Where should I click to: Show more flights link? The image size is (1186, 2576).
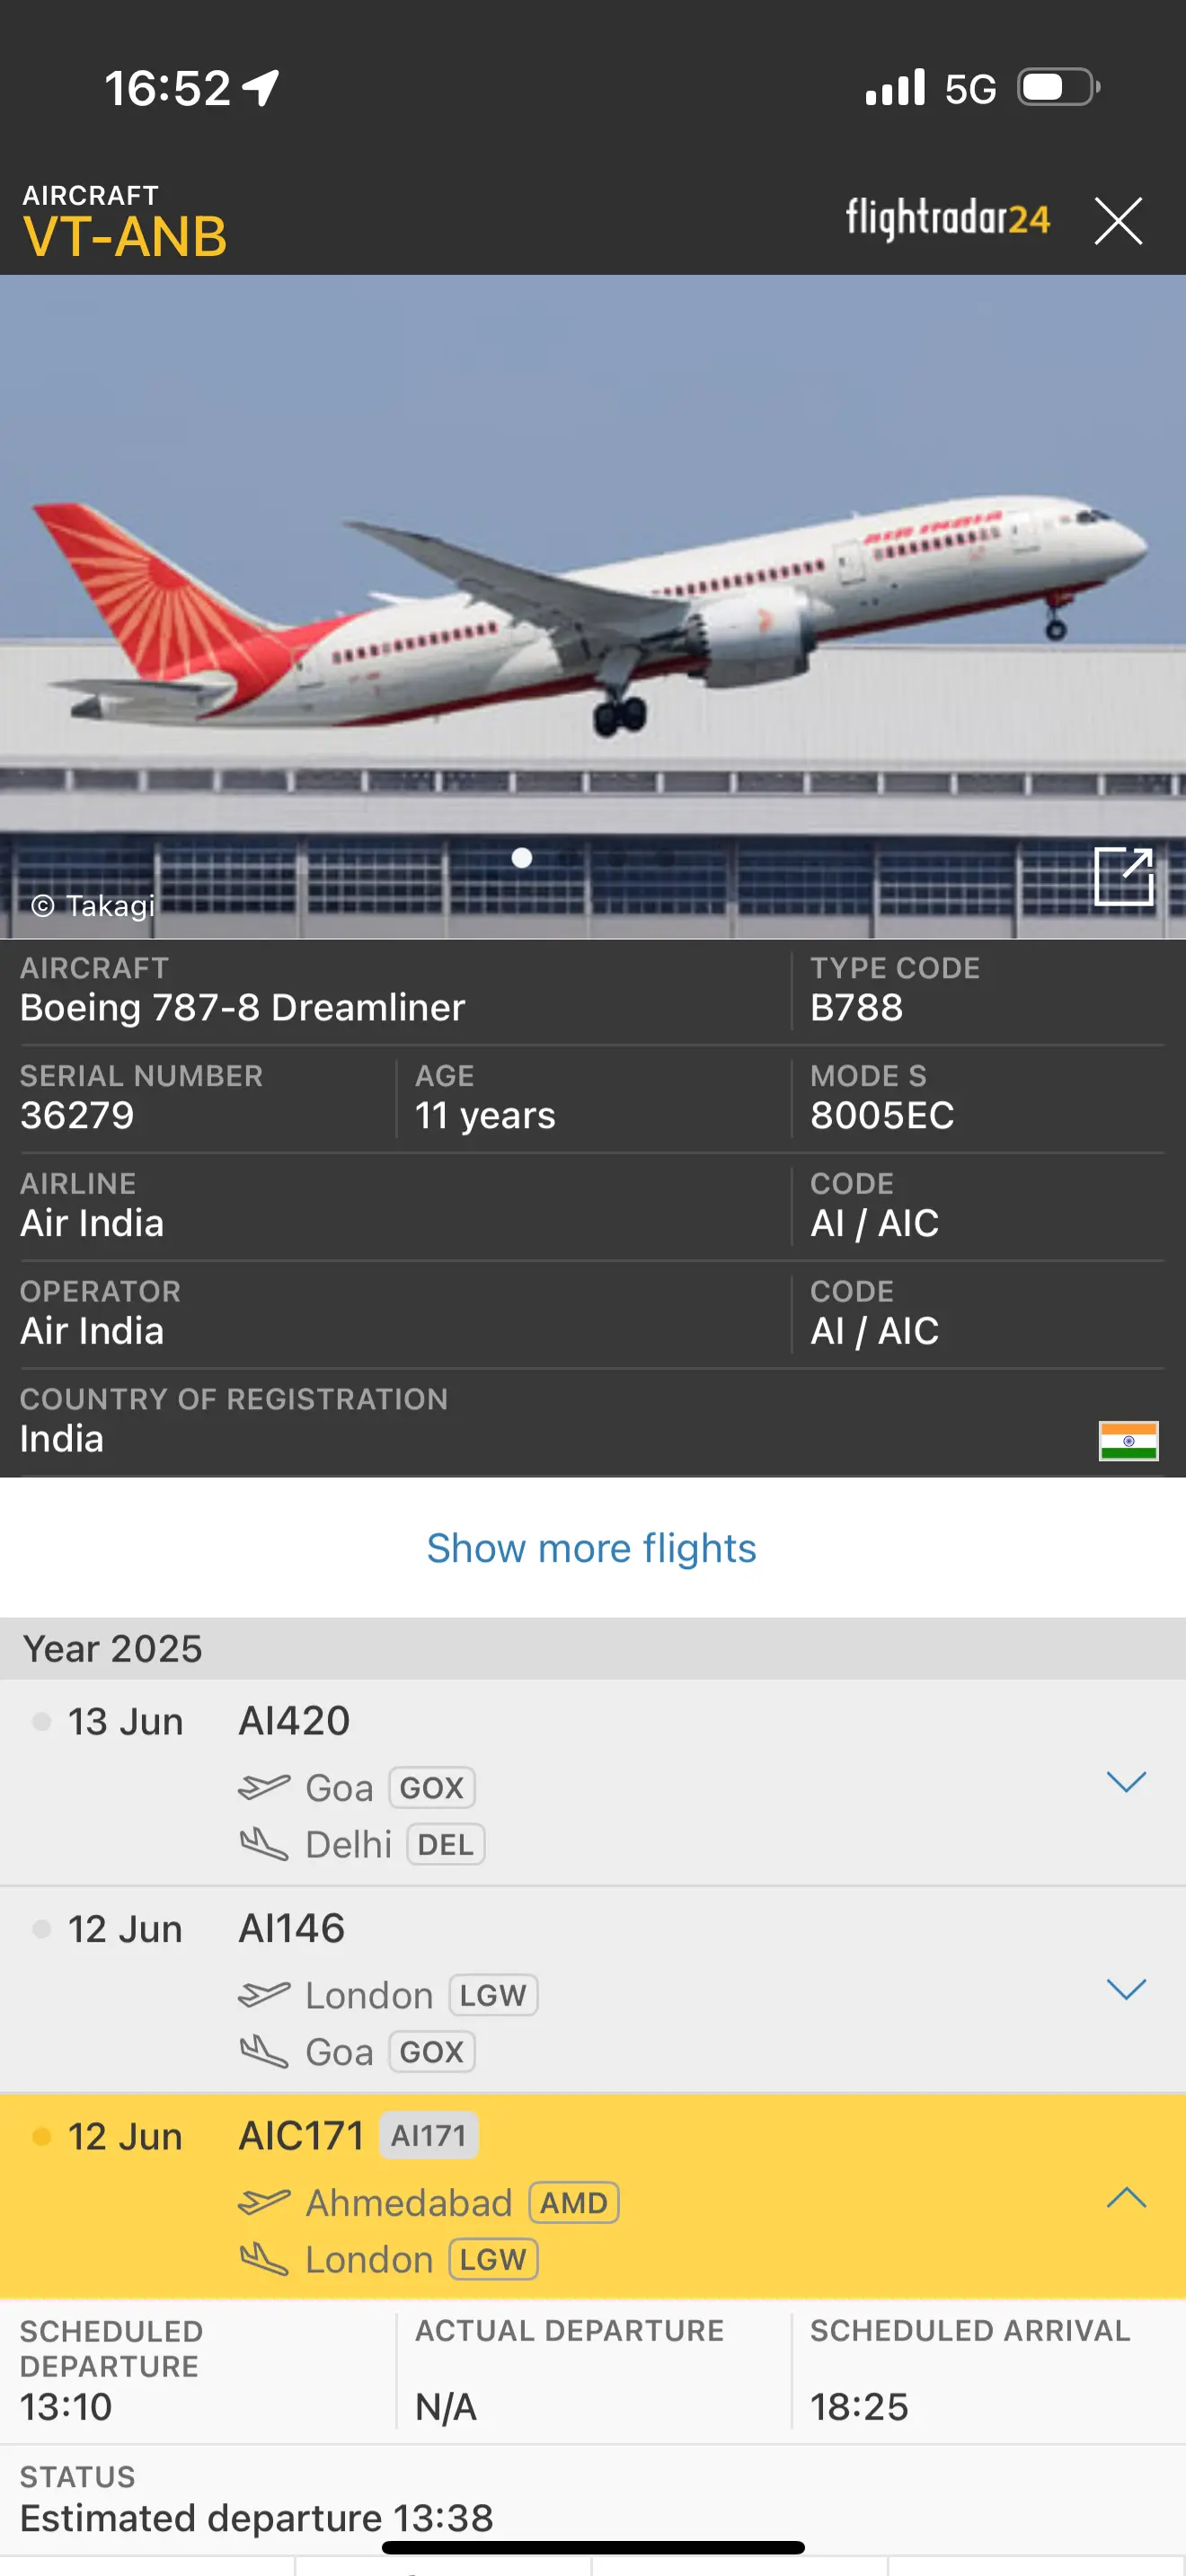click(x=592, y=1548)
